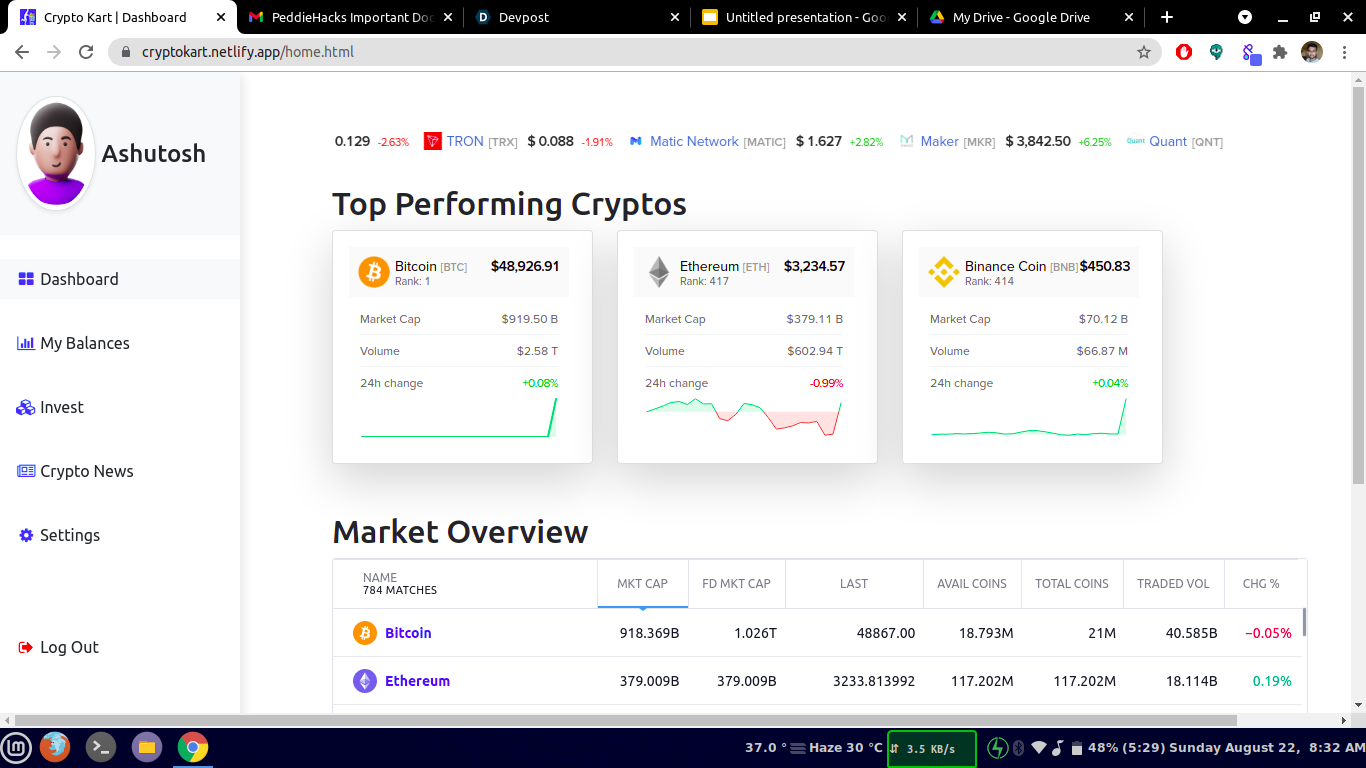Open a new browser tab with plus
This screenshot has height=768, width=1366.
pos(1166,17)
